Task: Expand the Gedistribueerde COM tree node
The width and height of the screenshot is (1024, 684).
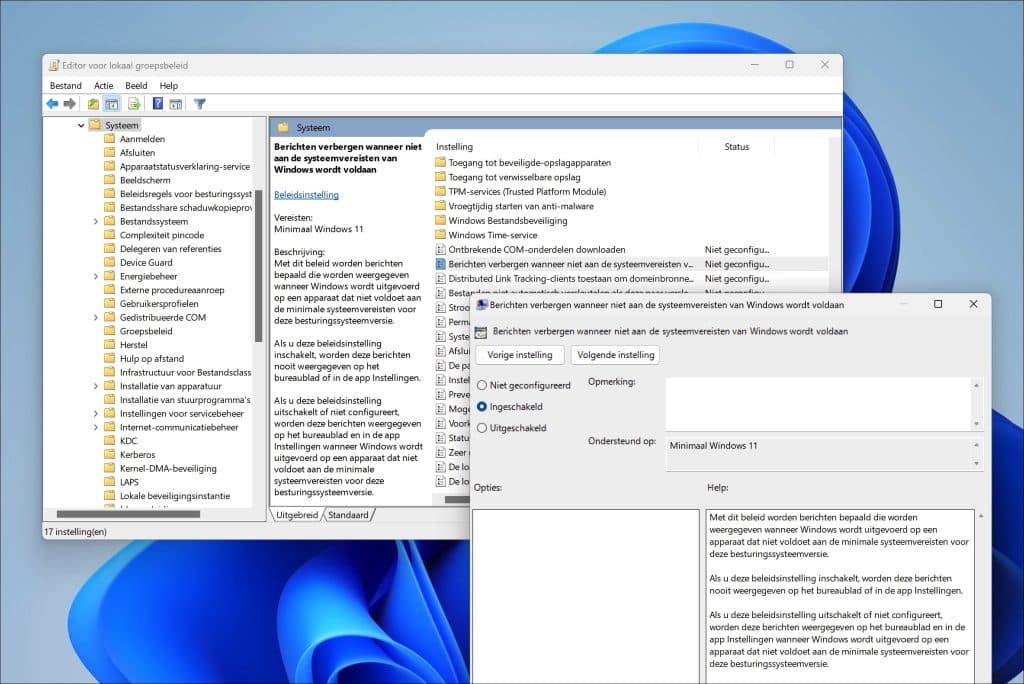Action: (x=95, y=317)
